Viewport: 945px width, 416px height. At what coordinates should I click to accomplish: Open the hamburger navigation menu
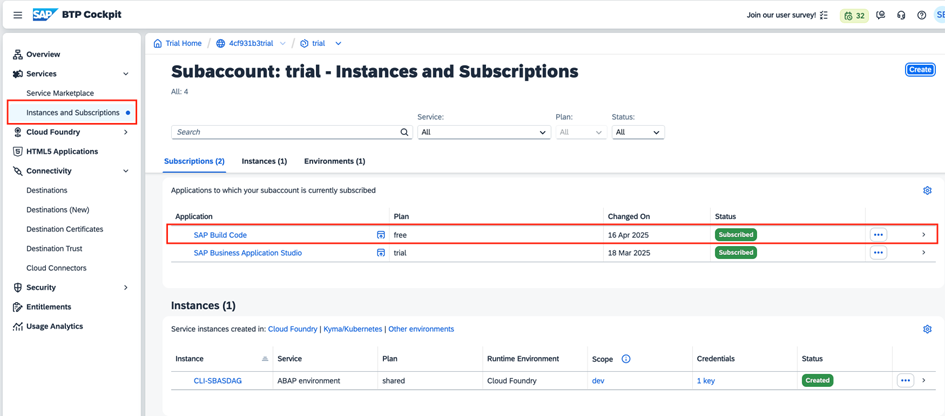coord(17,15)
